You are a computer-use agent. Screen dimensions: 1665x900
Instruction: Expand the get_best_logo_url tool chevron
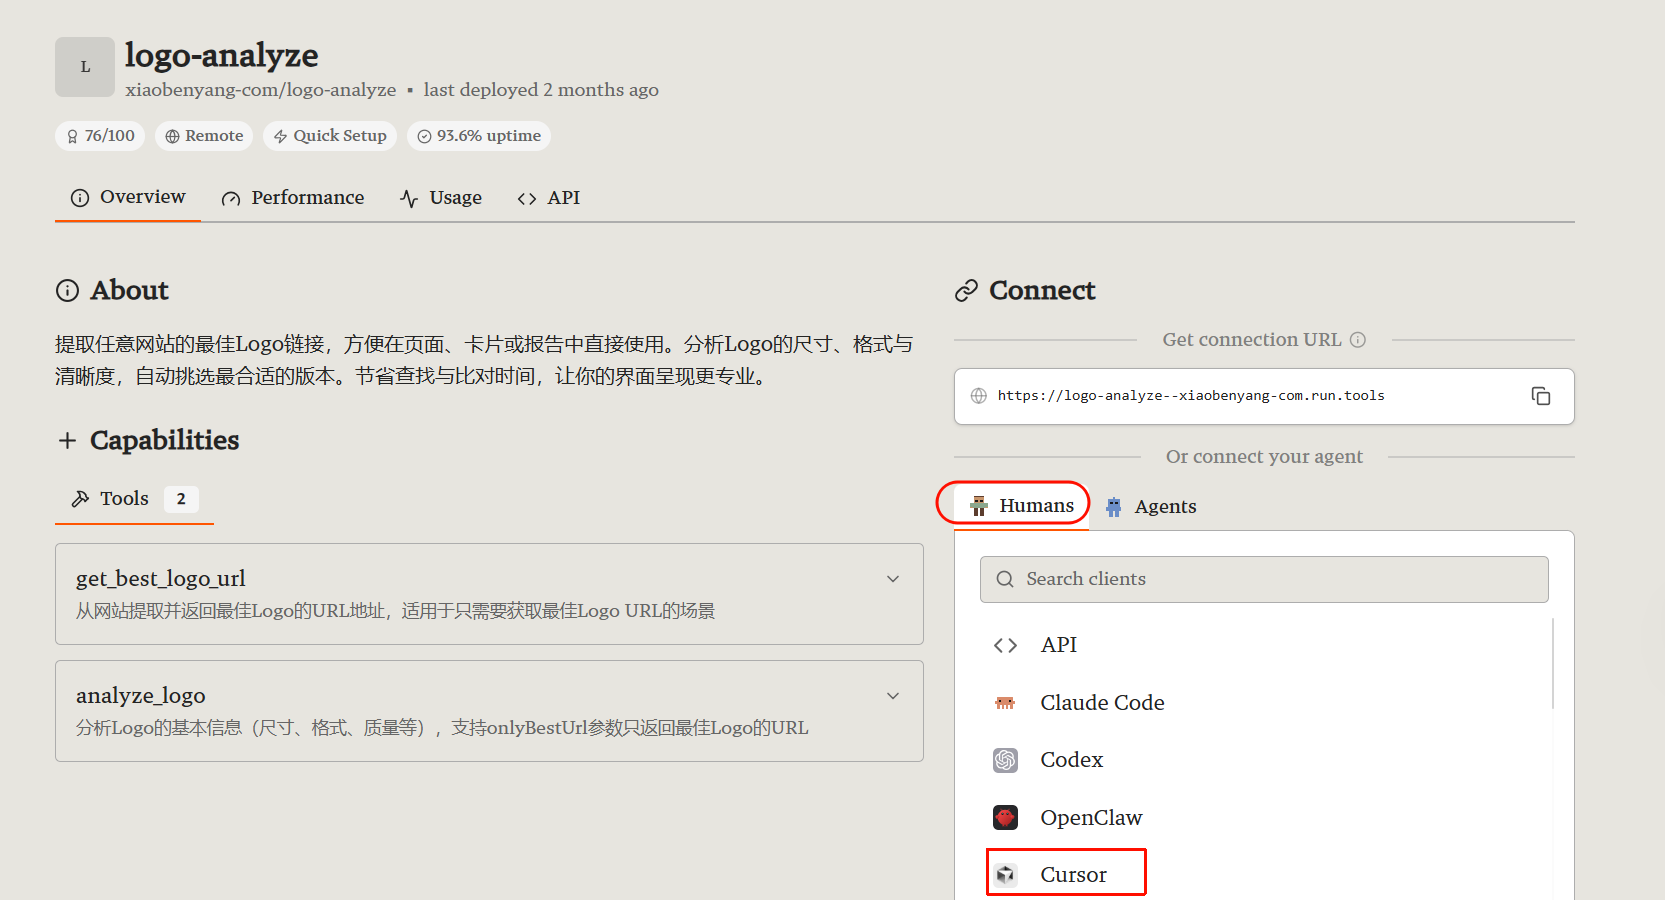(893, 579)
